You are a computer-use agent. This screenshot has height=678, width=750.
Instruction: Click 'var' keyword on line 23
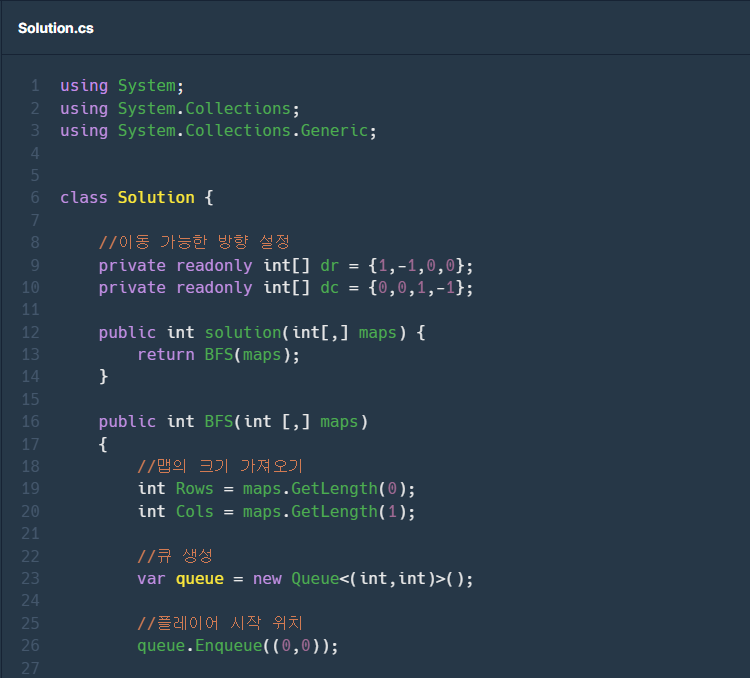click(x=151, y=579)
